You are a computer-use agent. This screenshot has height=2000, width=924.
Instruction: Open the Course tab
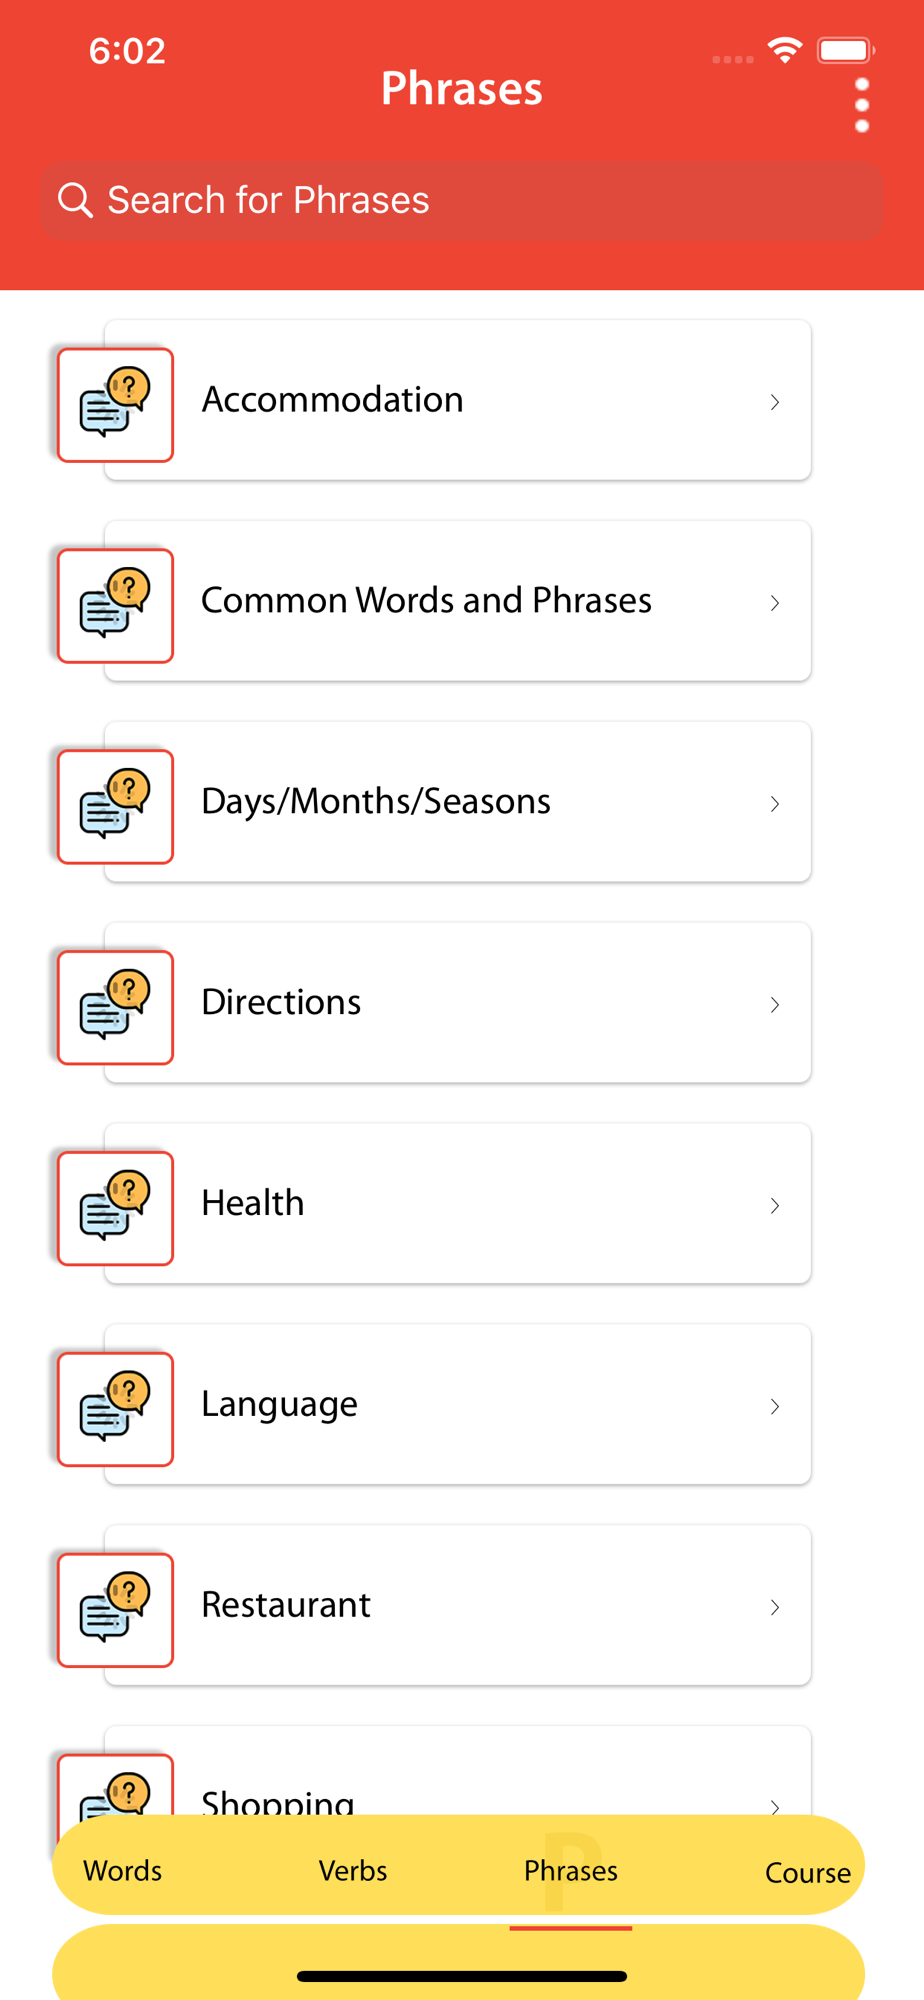pos(807,1872)
